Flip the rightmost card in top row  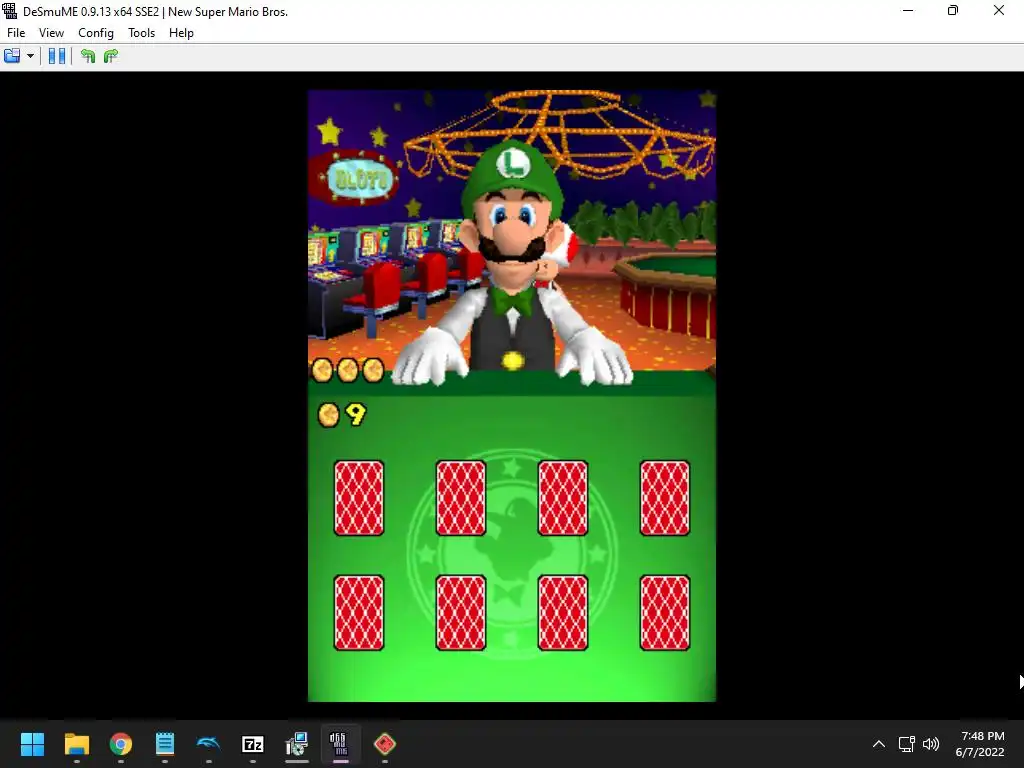[664, 498]
